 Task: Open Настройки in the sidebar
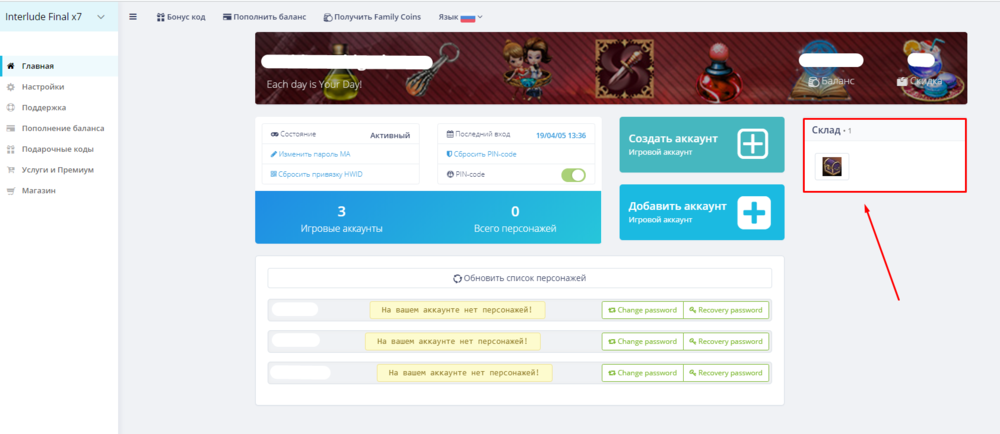(x=42, y=87)
